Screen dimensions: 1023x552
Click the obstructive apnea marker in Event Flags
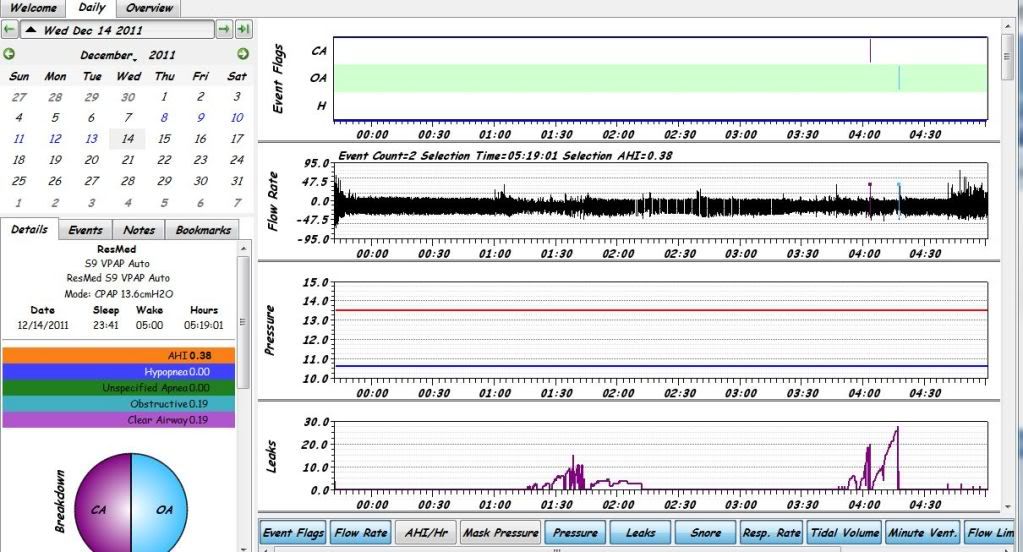click(x=899, y=79)
